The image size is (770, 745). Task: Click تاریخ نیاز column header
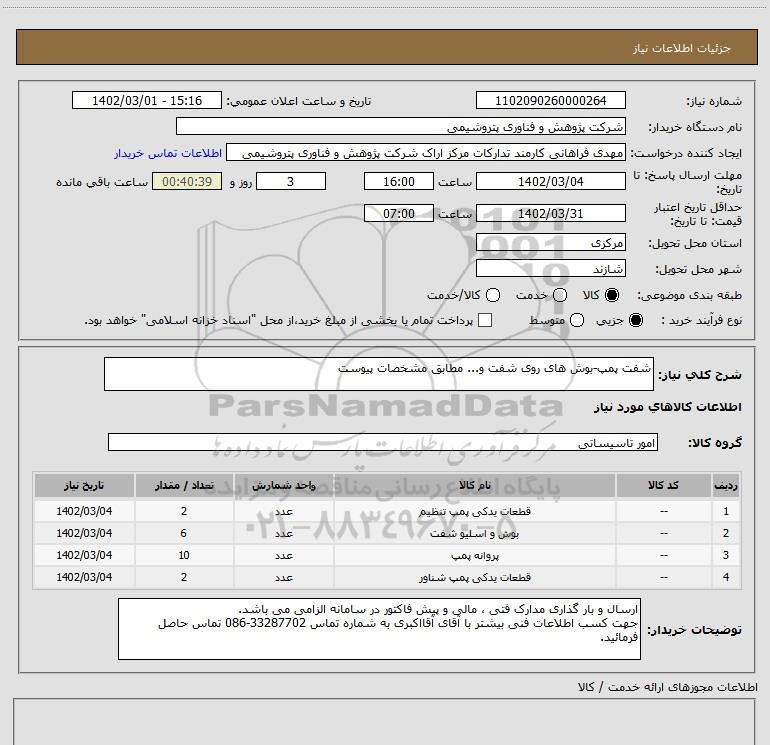84,485
